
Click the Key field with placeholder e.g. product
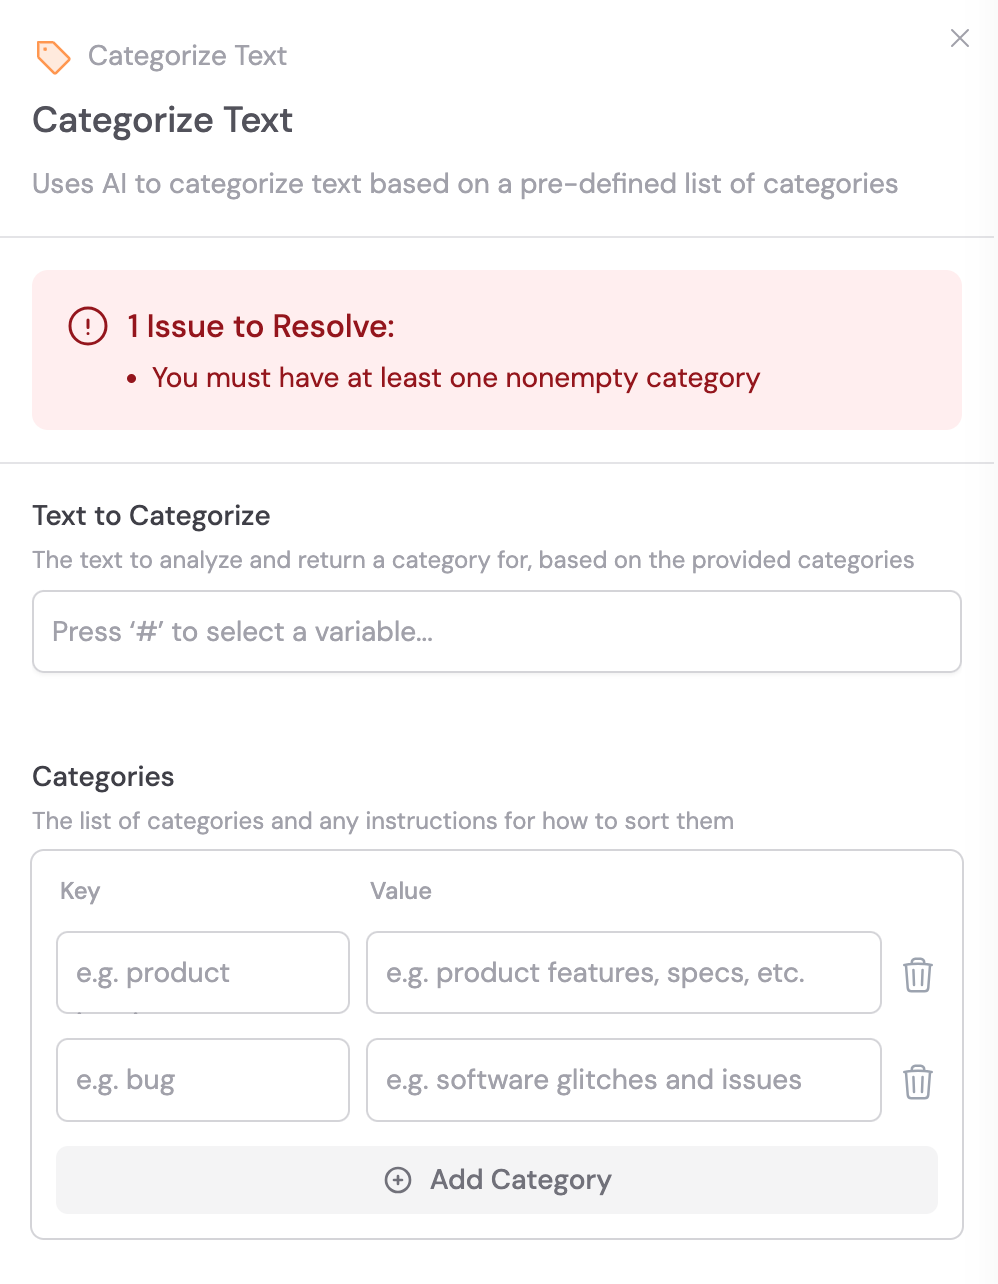click(202, 972)
